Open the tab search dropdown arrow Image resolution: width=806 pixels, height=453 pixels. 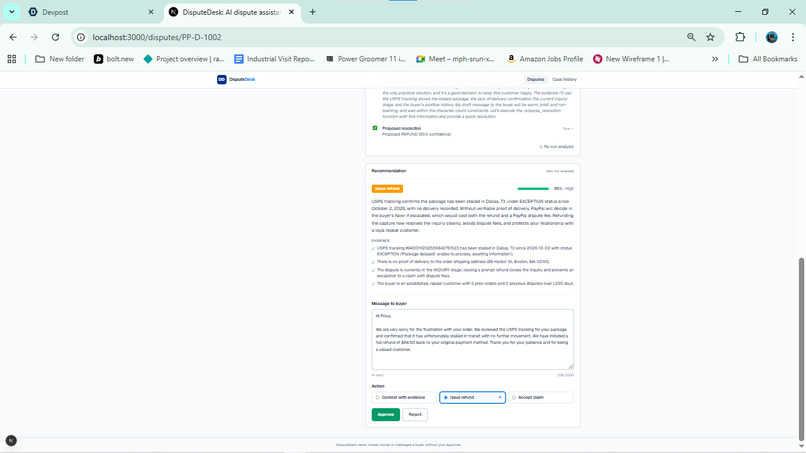pyautogui.click(x=11, y=12)
